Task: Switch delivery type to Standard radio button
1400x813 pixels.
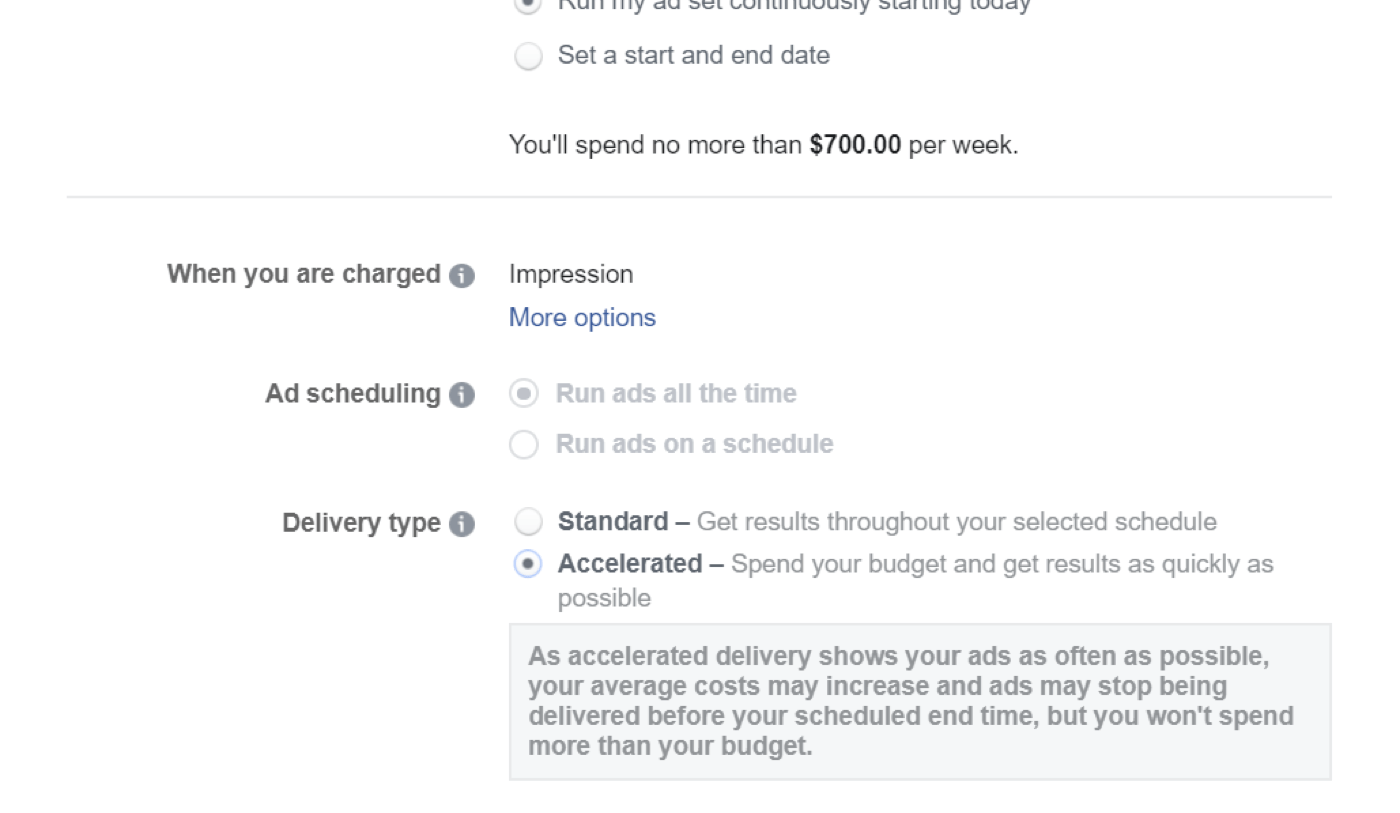Action: pyautogui.click(x=528, y=521)
